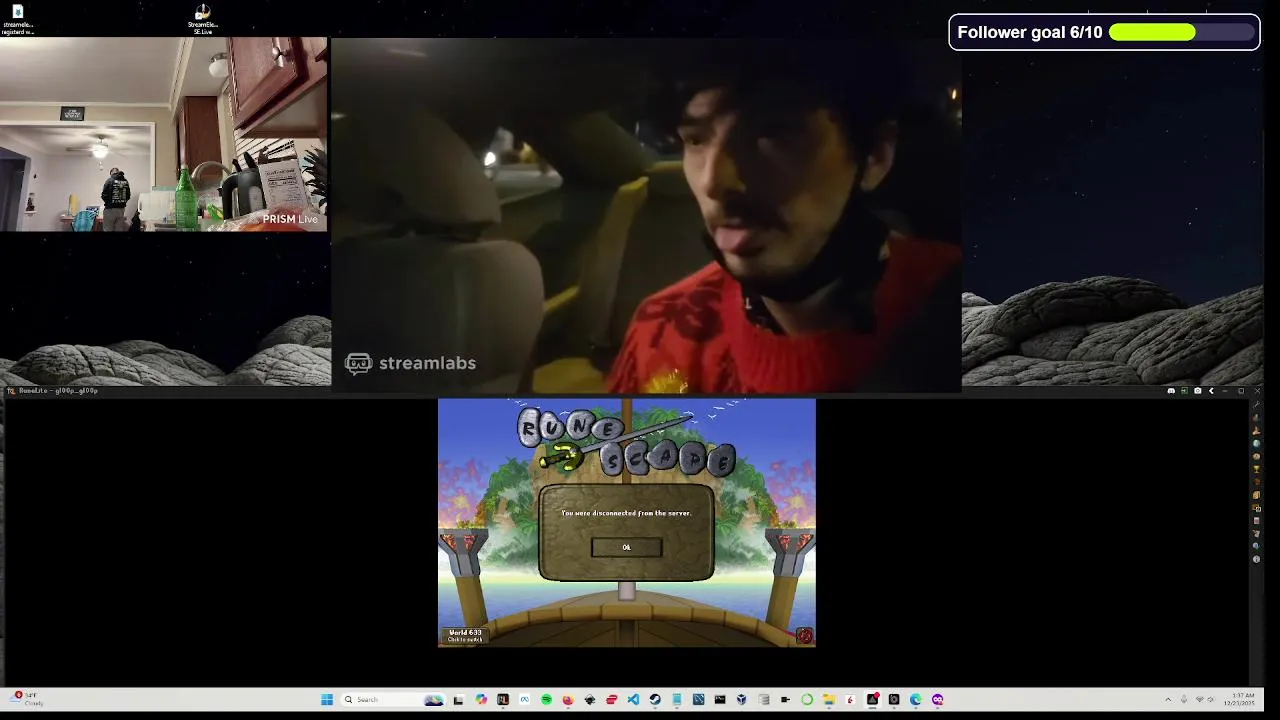Select the StreamElements SE.Live desktop shortcut
Viewport: 1280px width, 720px height.
(202, 19)
